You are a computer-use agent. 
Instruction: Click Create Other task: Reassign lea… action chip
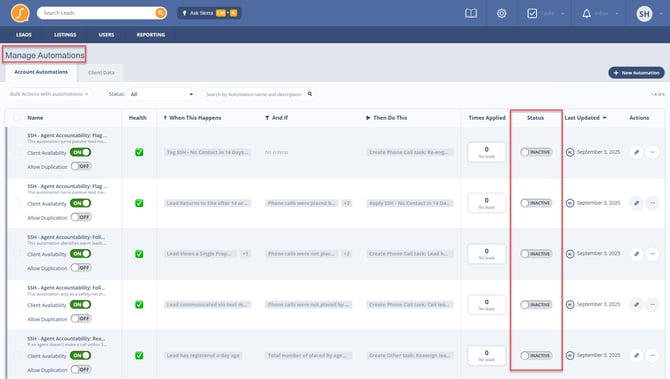pyautogui.click(x=409, y=355)
